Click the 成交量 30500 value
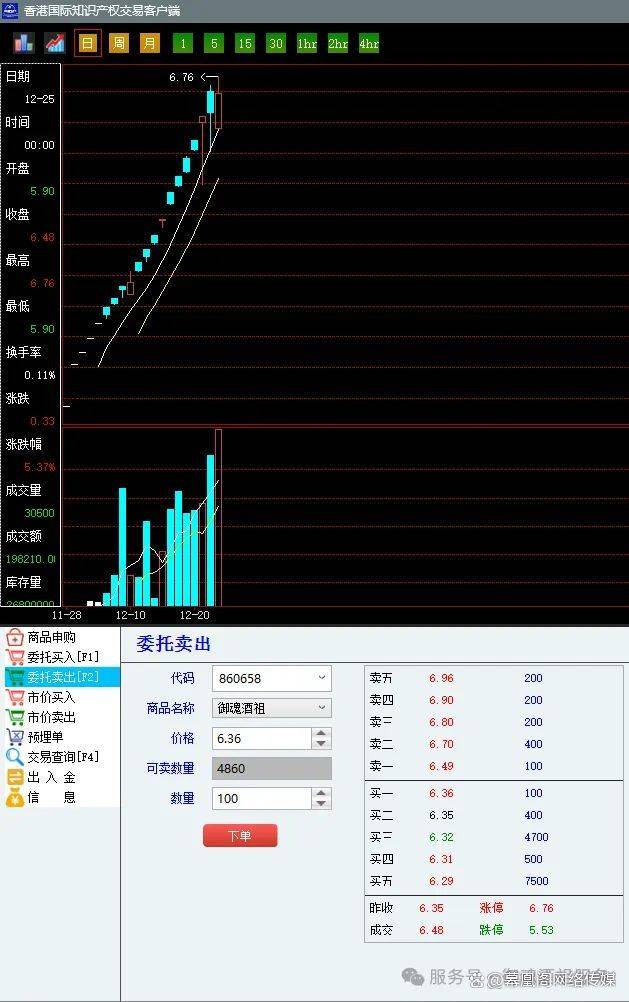The width and height of the screenshot is (629, 1002). [39, 513]
